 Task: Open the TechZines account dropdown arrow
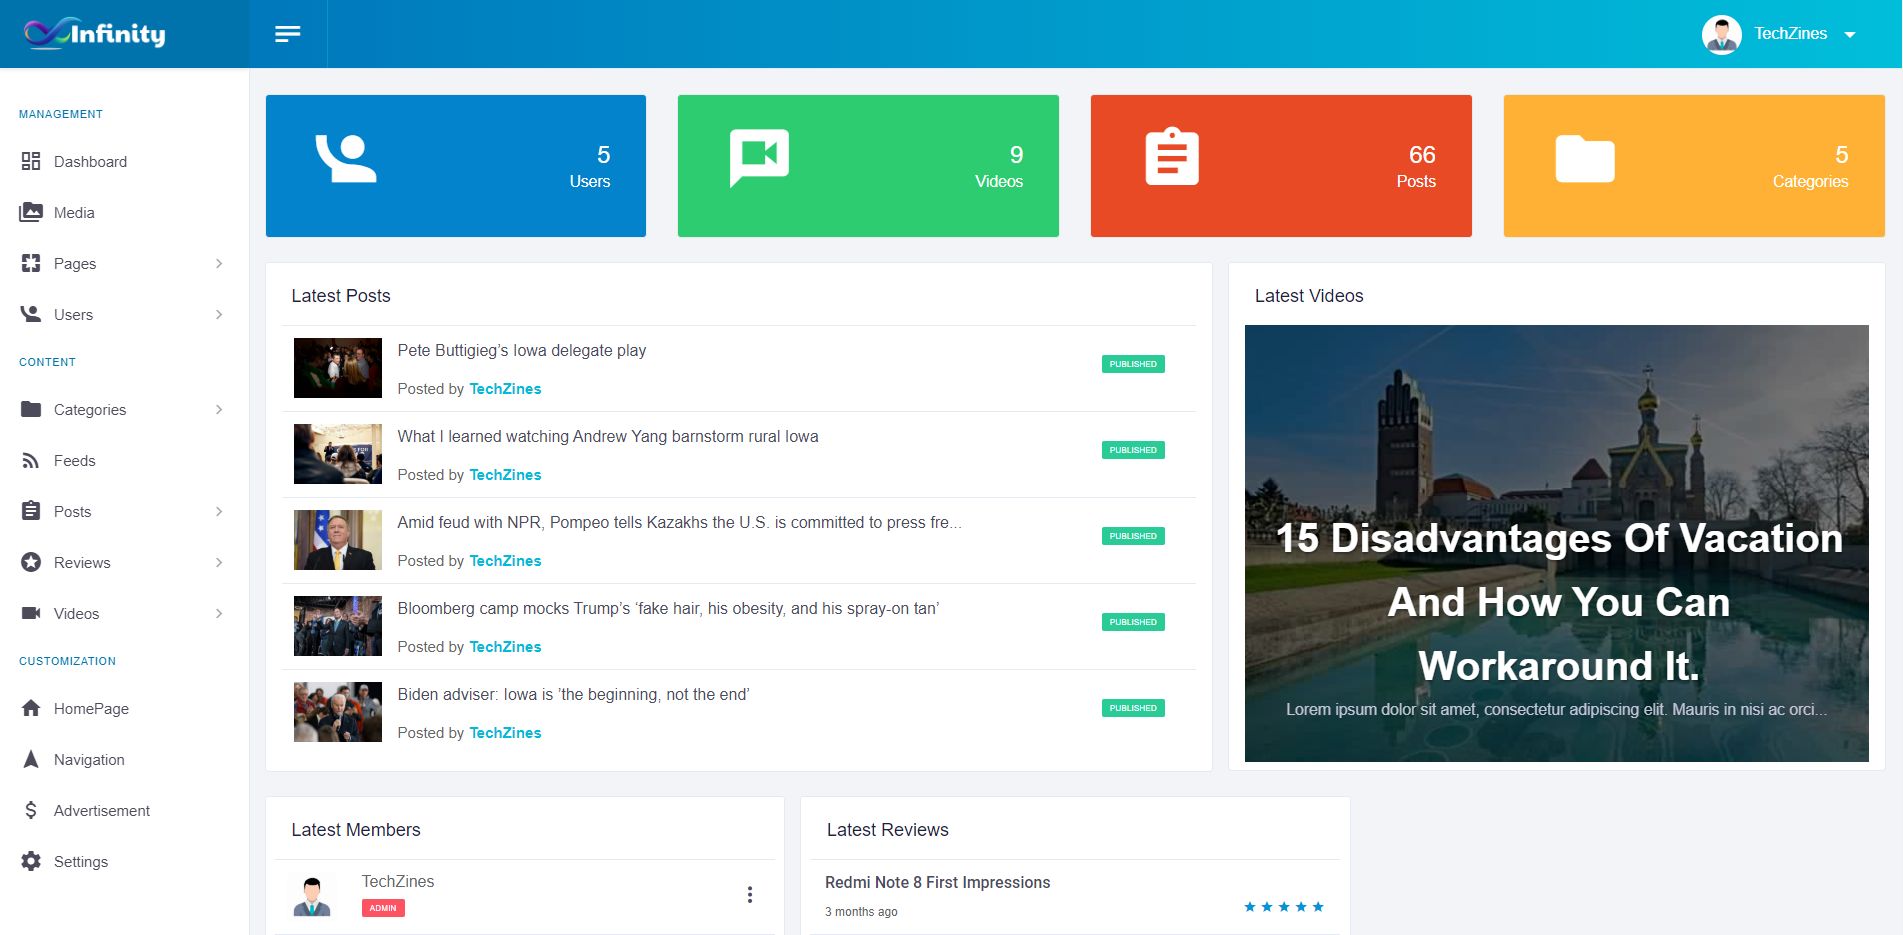(1850, 34)
